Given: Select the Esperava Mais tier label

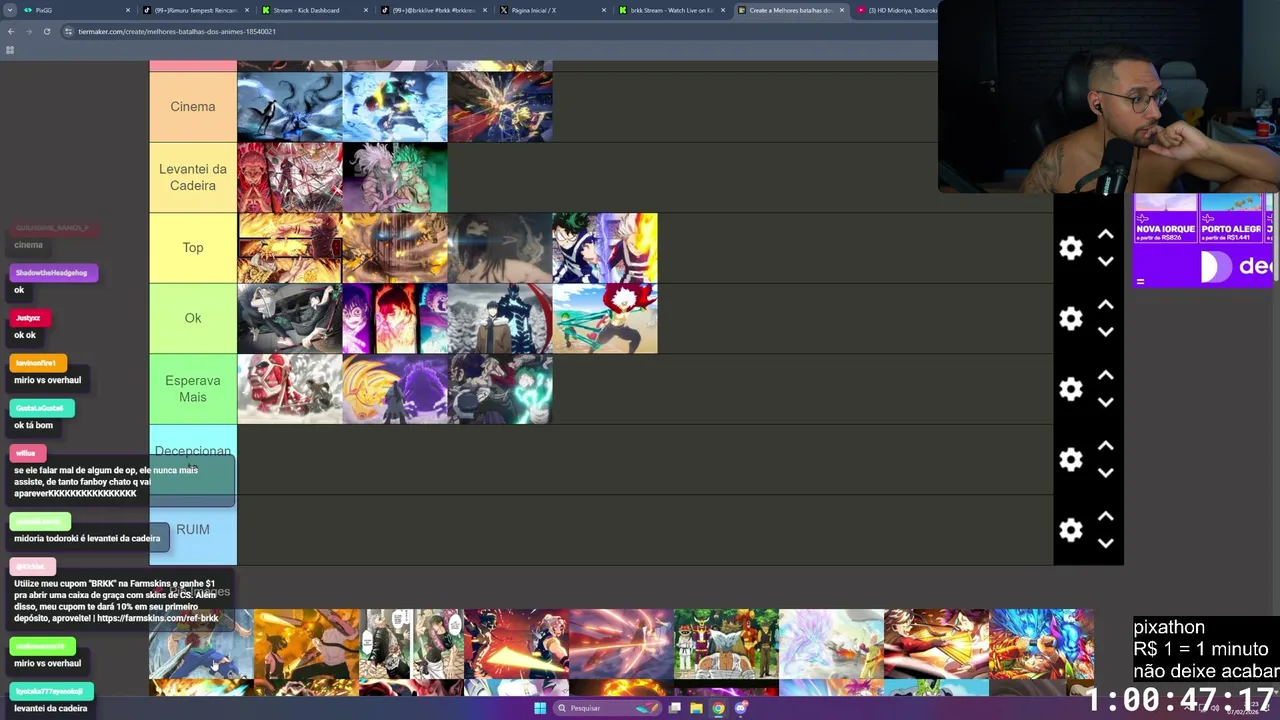Looking at the screenshot, I should coord(193,389).
